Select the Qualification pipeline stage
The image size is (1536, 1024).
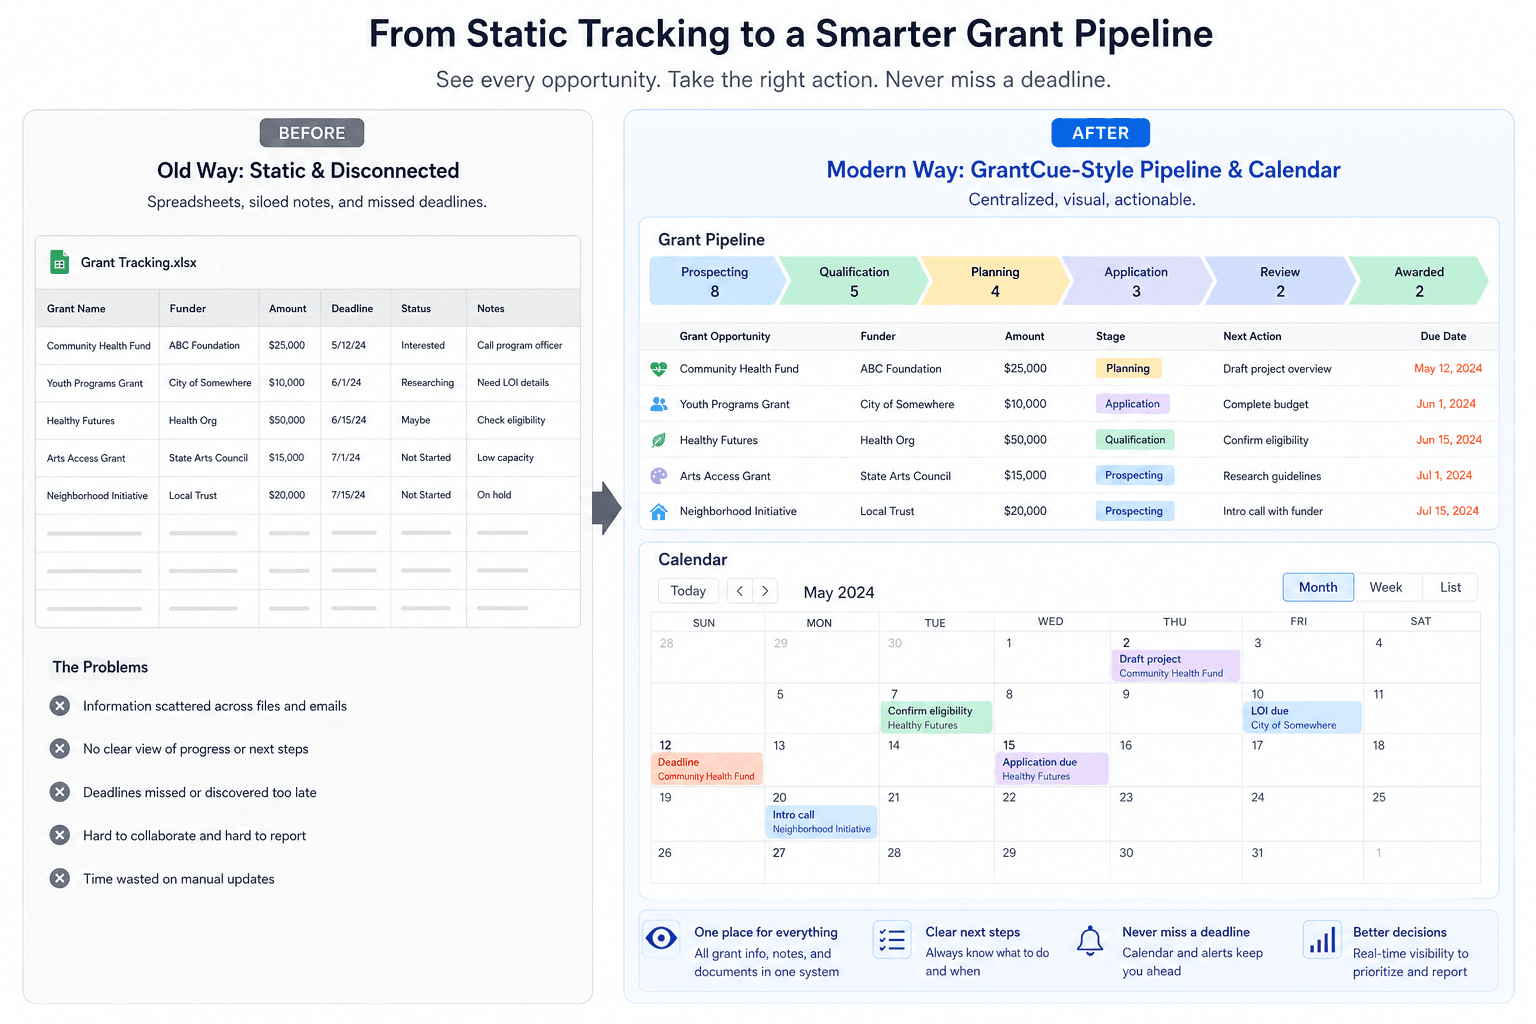pos(854,281)
